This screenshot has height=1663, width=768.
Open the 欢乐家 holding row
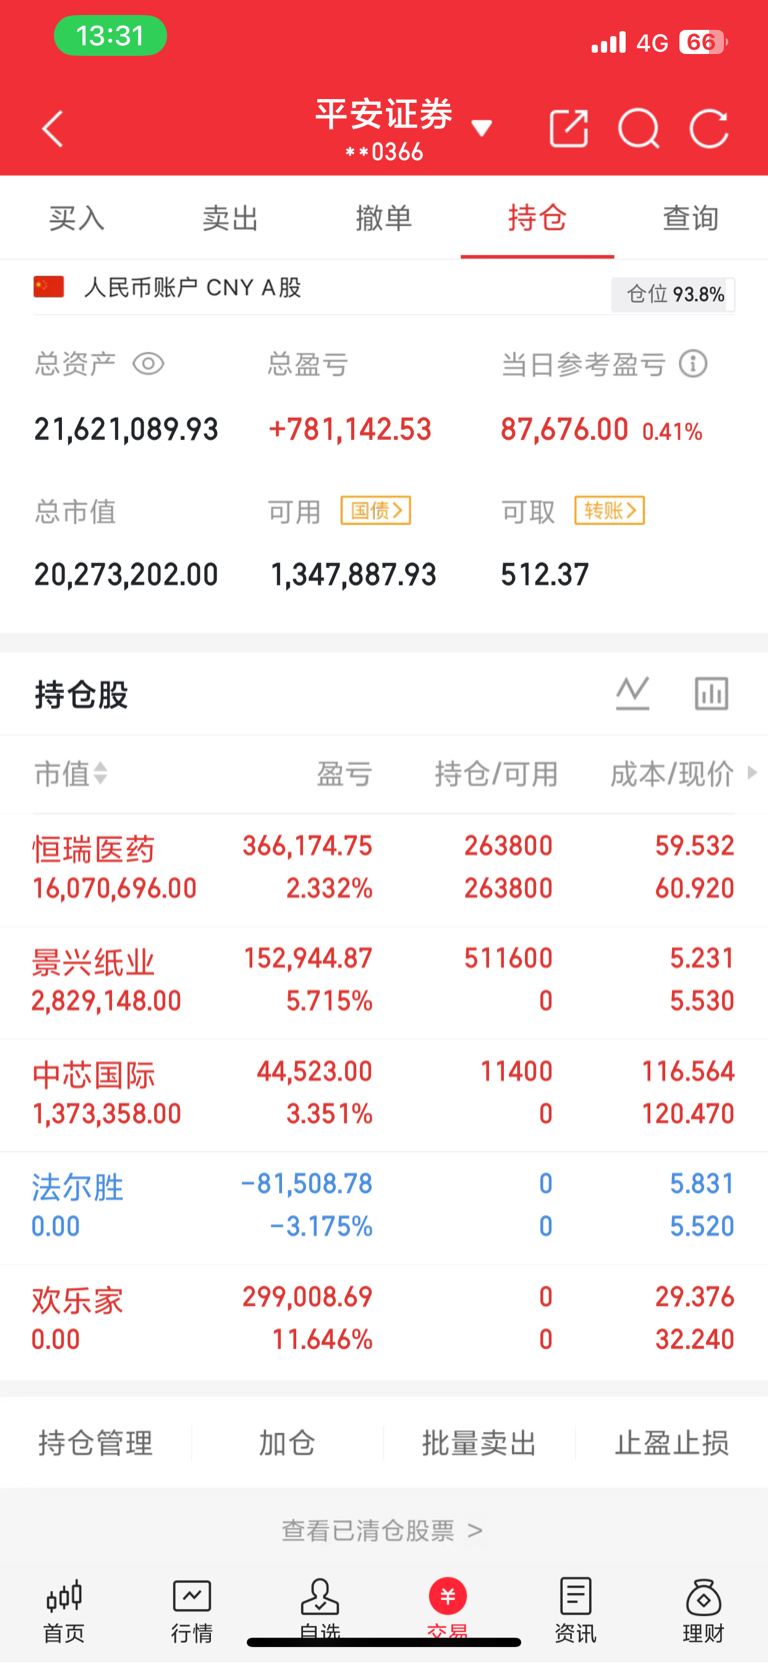tap(384, 1320)
